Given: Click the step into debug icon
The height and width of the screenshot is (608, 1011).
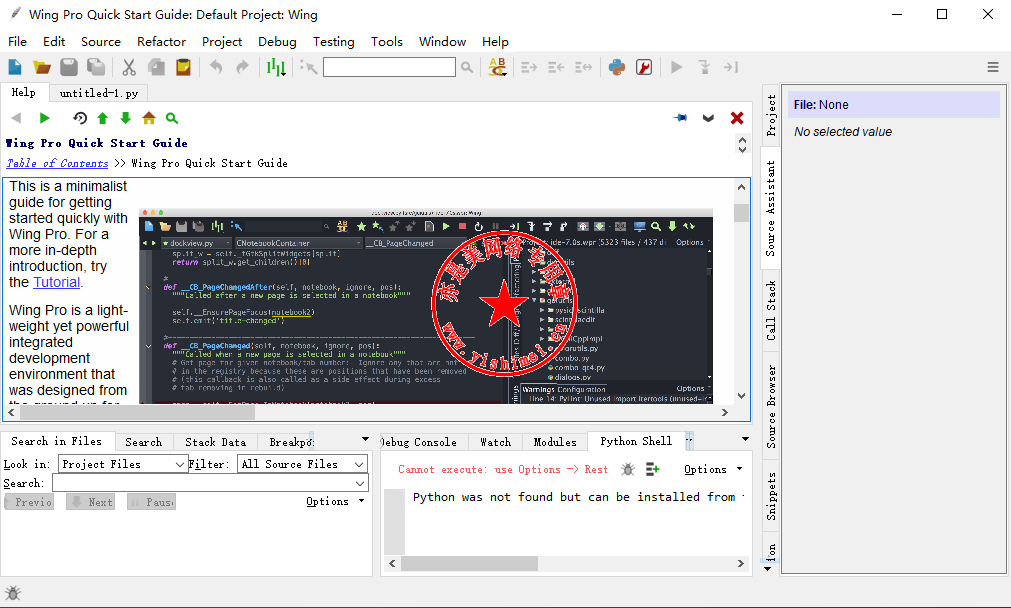Looking at the screenshot, I should click(x=704, y=67).
